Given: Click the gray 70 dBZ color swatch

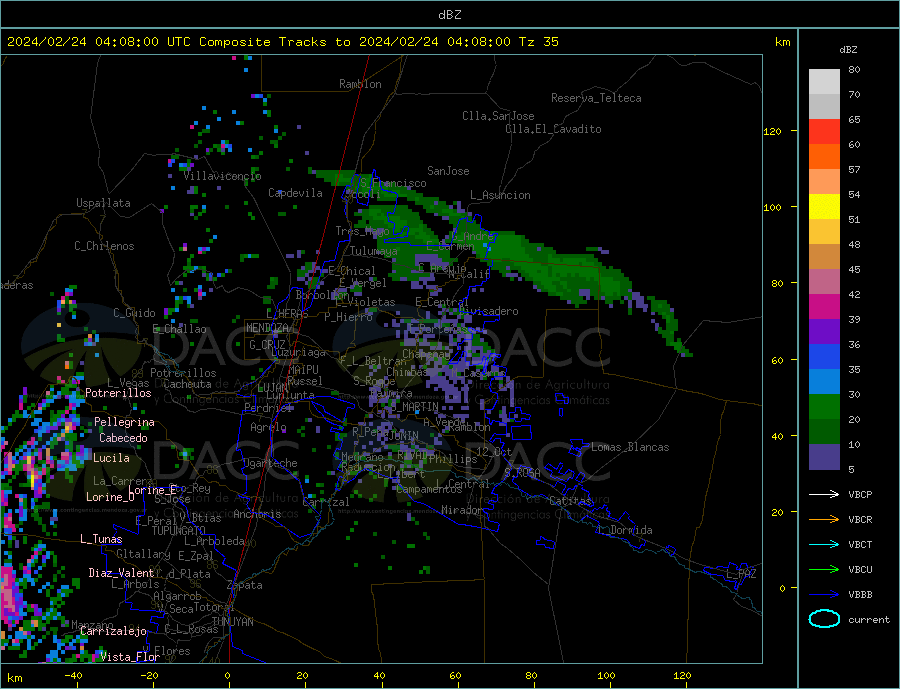Looking at the screenshot, I should click(824, 106).
